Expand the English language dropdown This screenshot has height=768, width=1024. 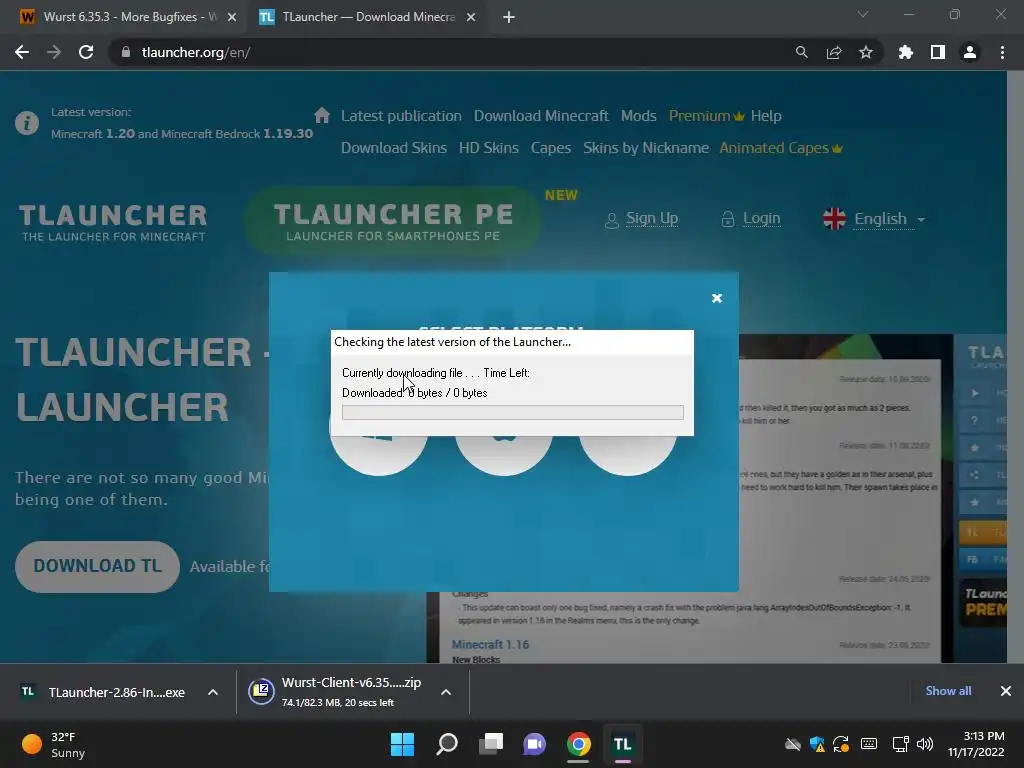click(x=874, y=219)
